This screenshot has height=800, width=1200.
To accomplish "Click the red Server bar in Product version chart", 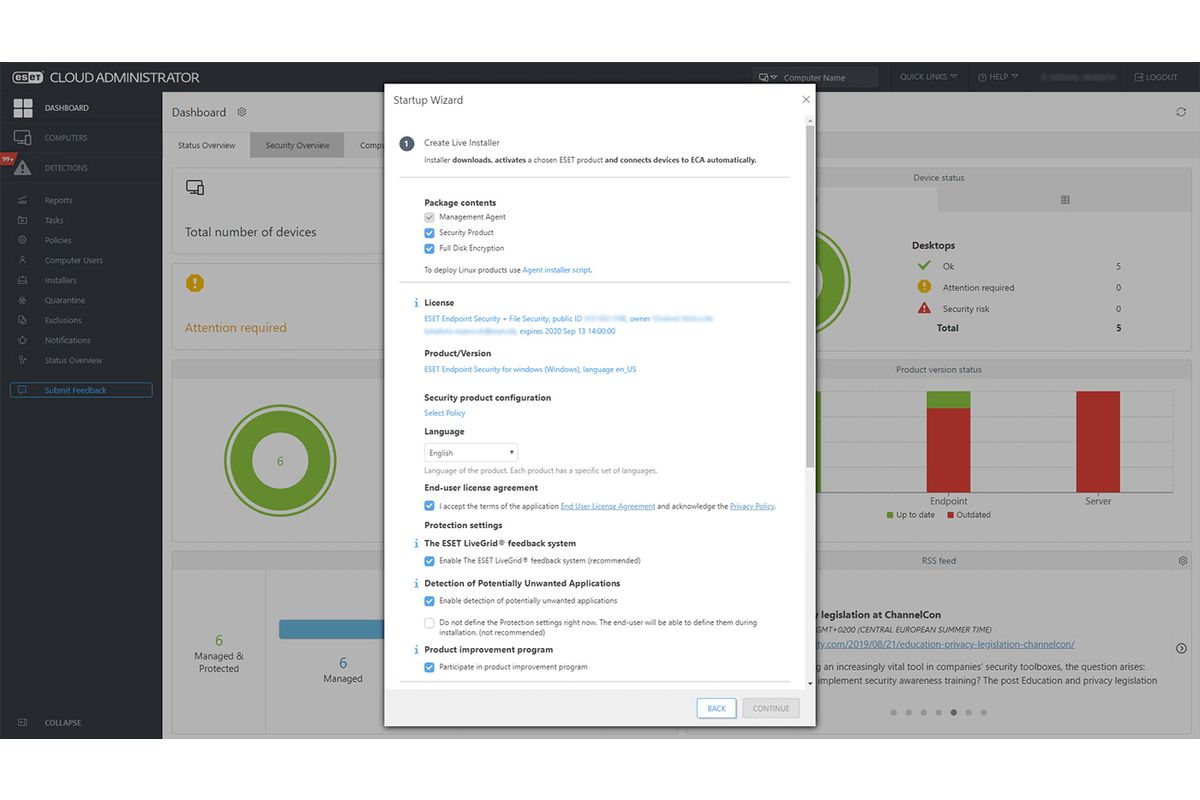I will tap(1098, 441).
